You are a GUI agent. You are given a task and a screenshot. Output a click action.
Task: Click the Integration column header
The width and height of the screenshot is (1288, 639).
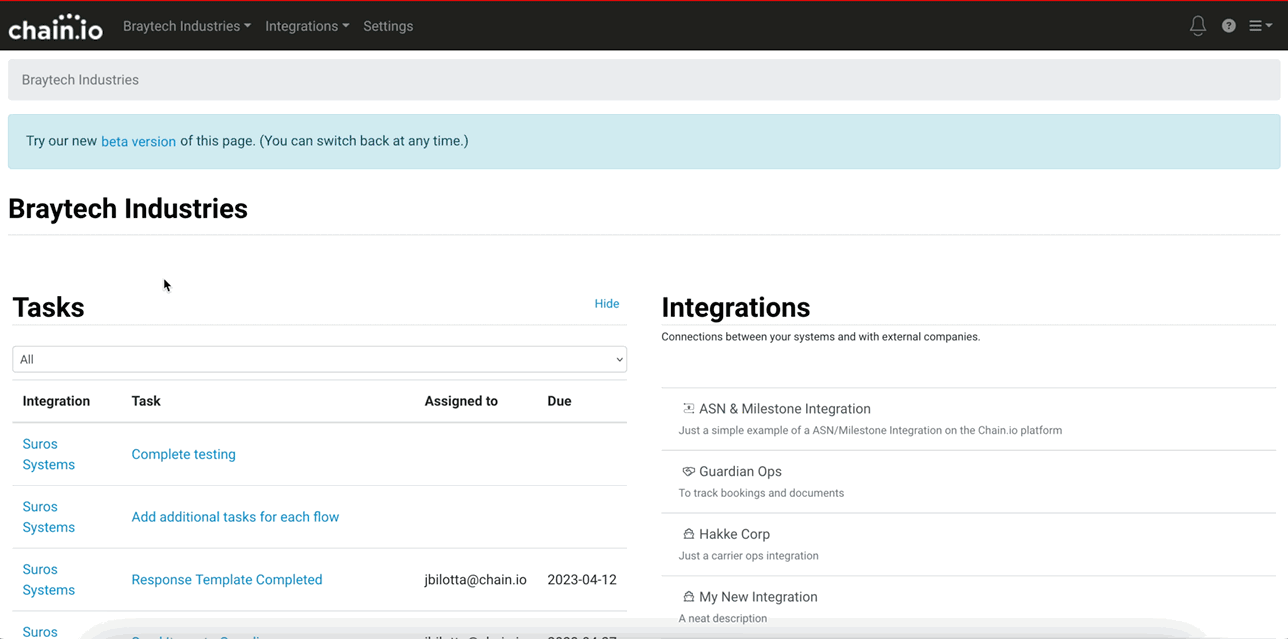[56, 401]
